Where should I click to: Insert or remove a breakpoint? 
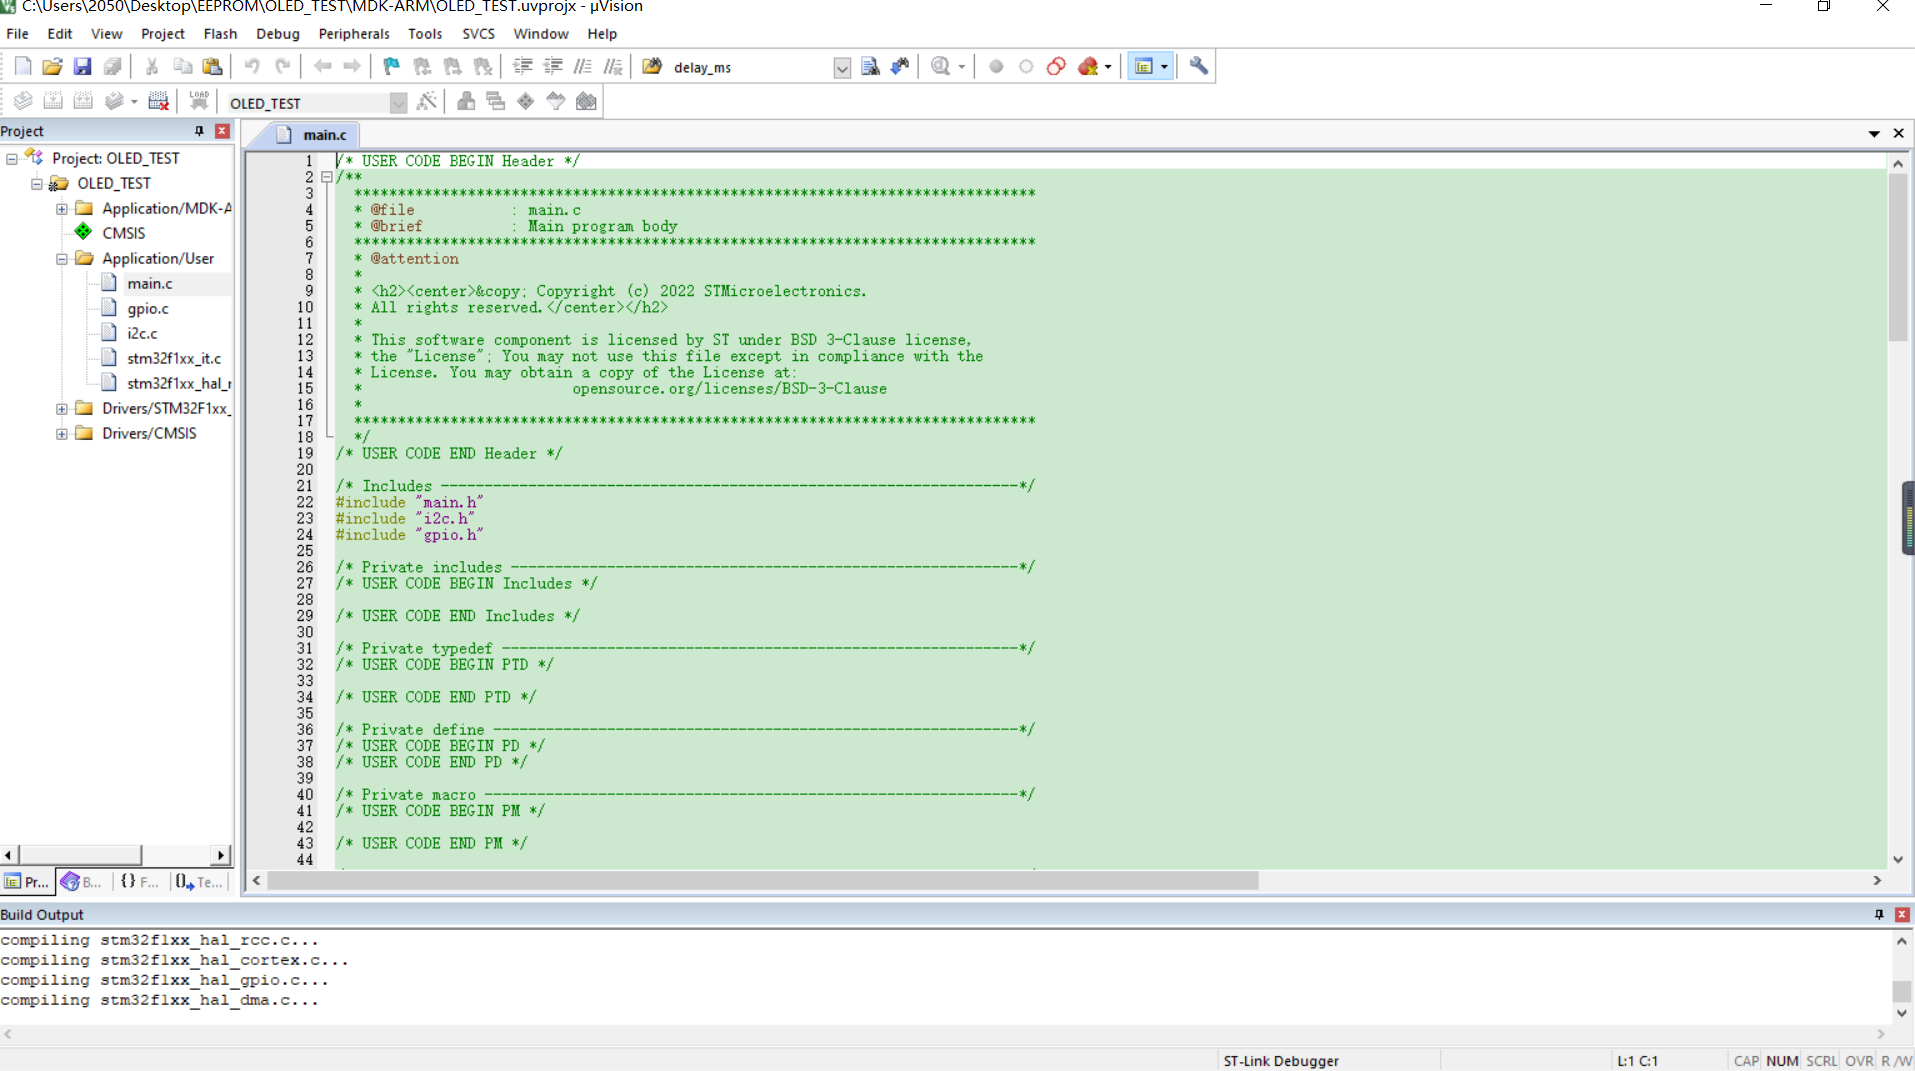click(x=996, y=67)
